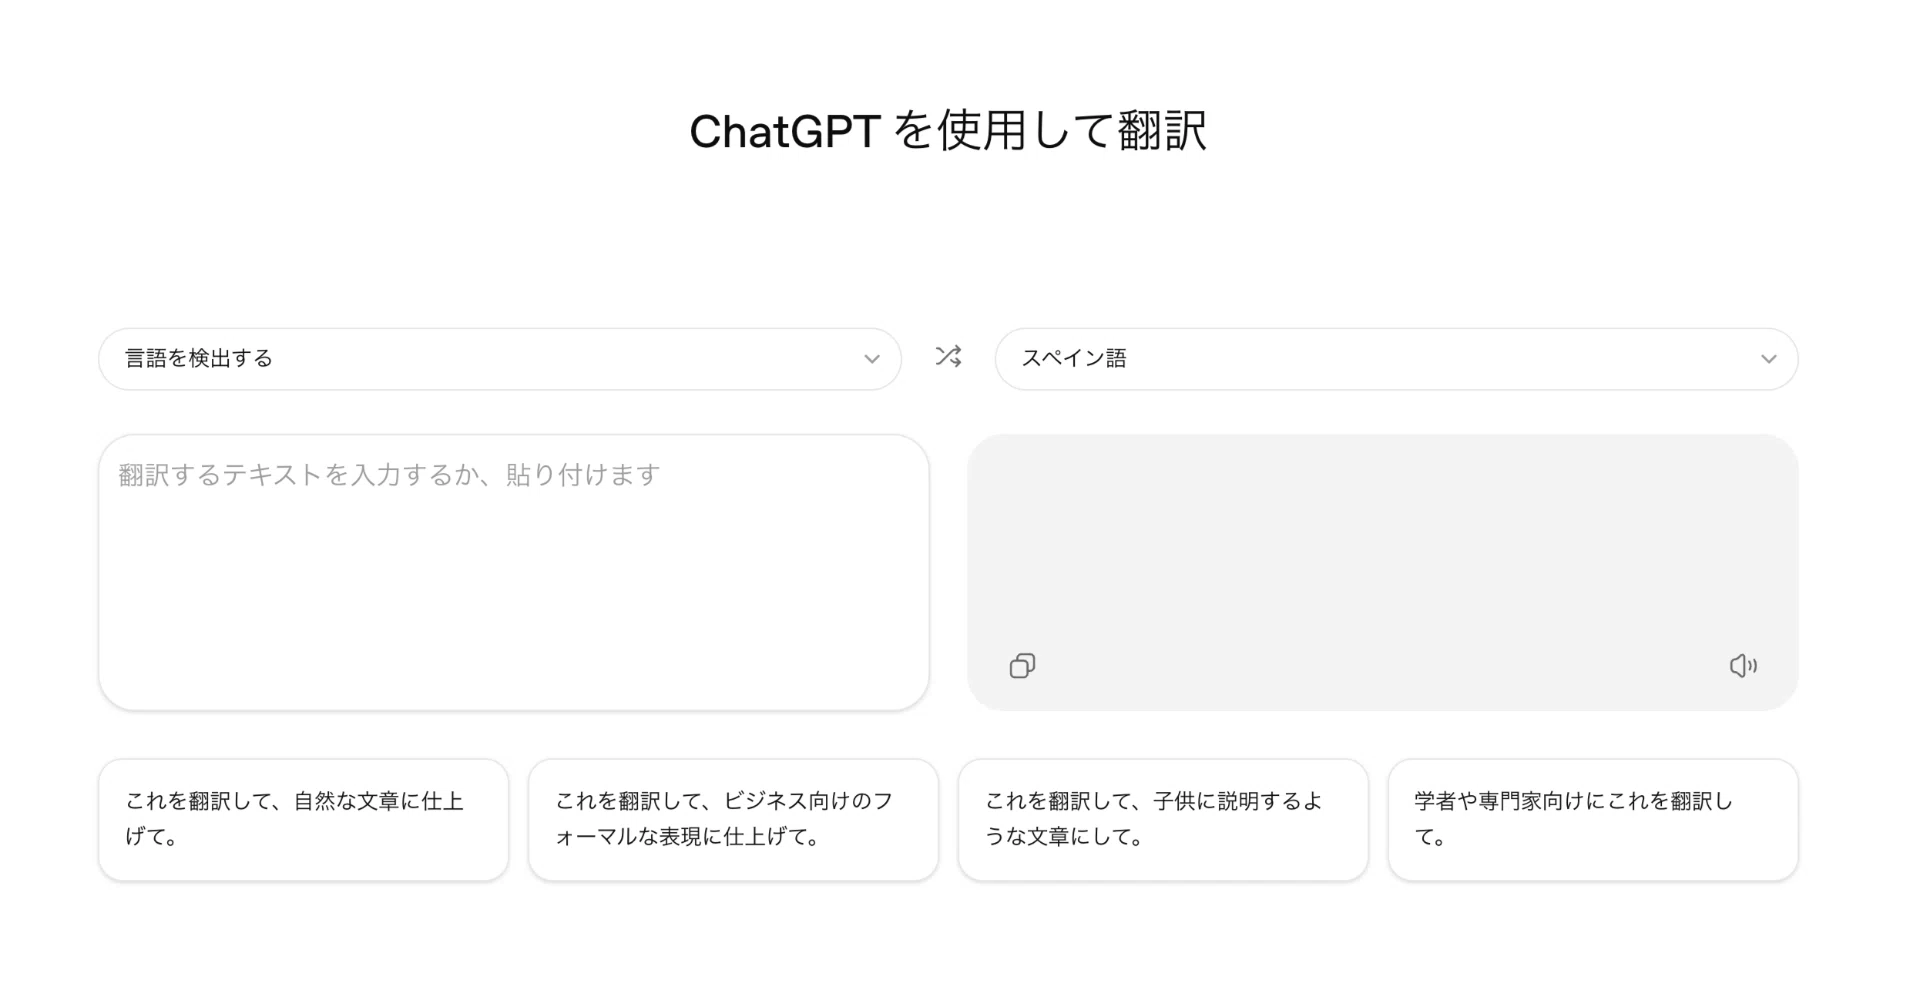1920x1004 pixels.
Task: Select 学者や専門家向け translation suggestion
Action: click(x=1593, y=820)
